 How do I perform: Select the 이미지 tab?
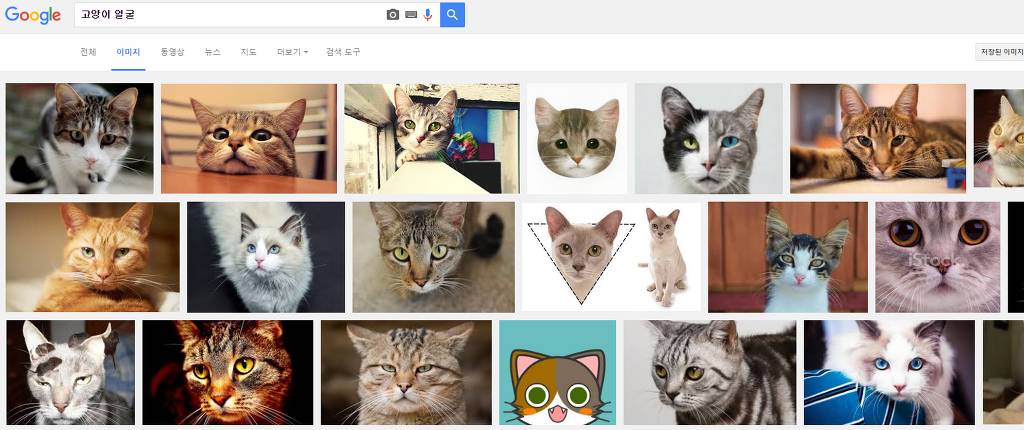coord(128,51)
